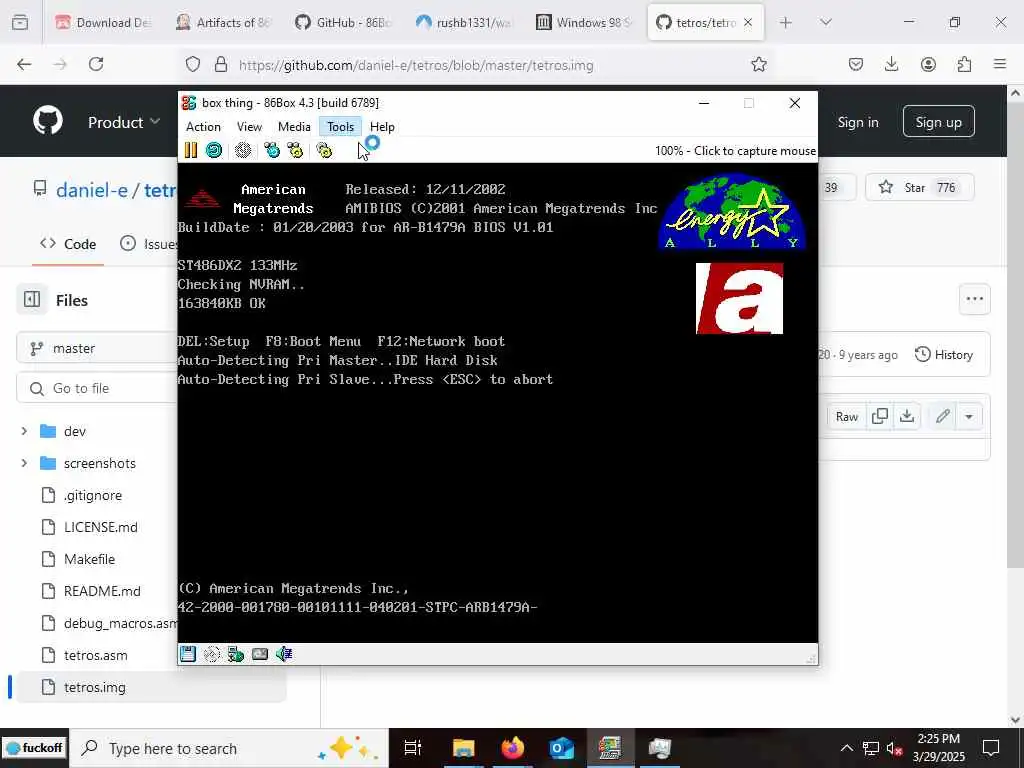Open tetros.asm in file tree

(x=95, y=655)
